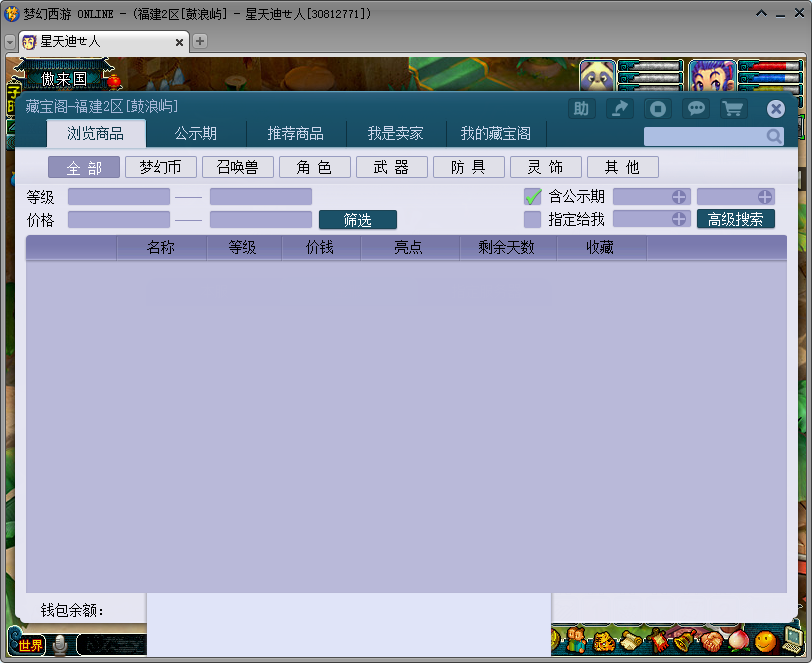Focus the minimum 价格 input field
The image size is (812, 663).
point(119,220)
